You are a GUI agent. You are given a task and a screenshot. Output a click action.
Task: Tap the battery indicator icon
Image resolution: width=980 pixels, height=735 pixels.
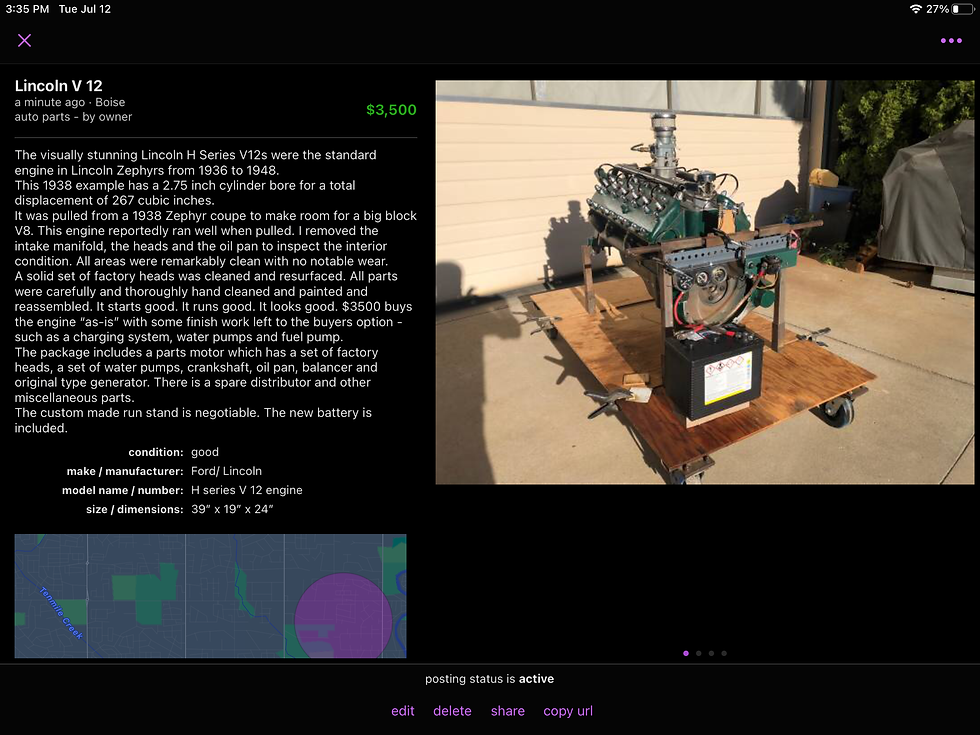pyautogui.click(x=962, y=9)
